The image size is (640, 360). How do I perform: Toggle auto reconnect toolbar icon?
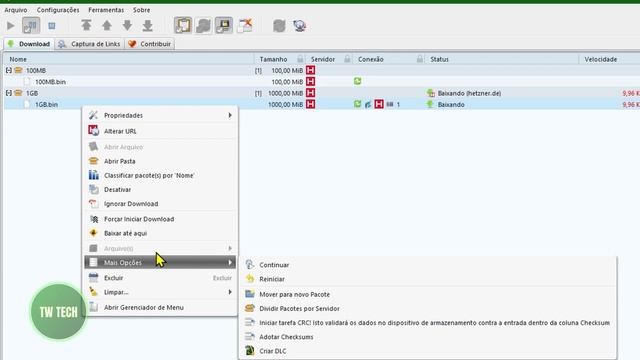(x=203, y=25)
